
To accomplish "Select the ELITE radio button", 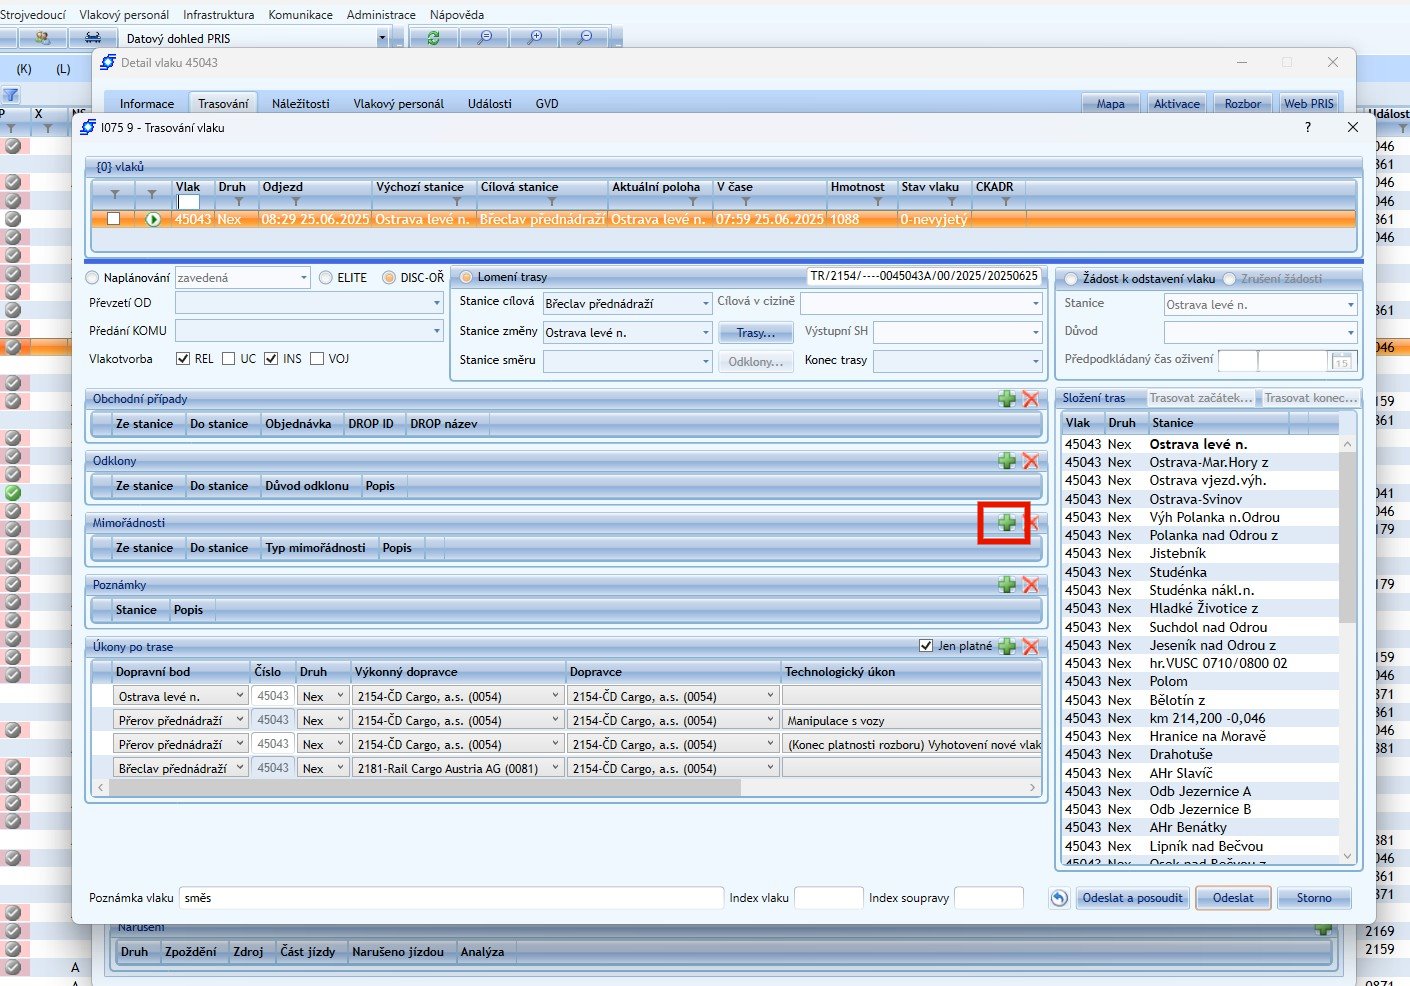I will [326, 278].
